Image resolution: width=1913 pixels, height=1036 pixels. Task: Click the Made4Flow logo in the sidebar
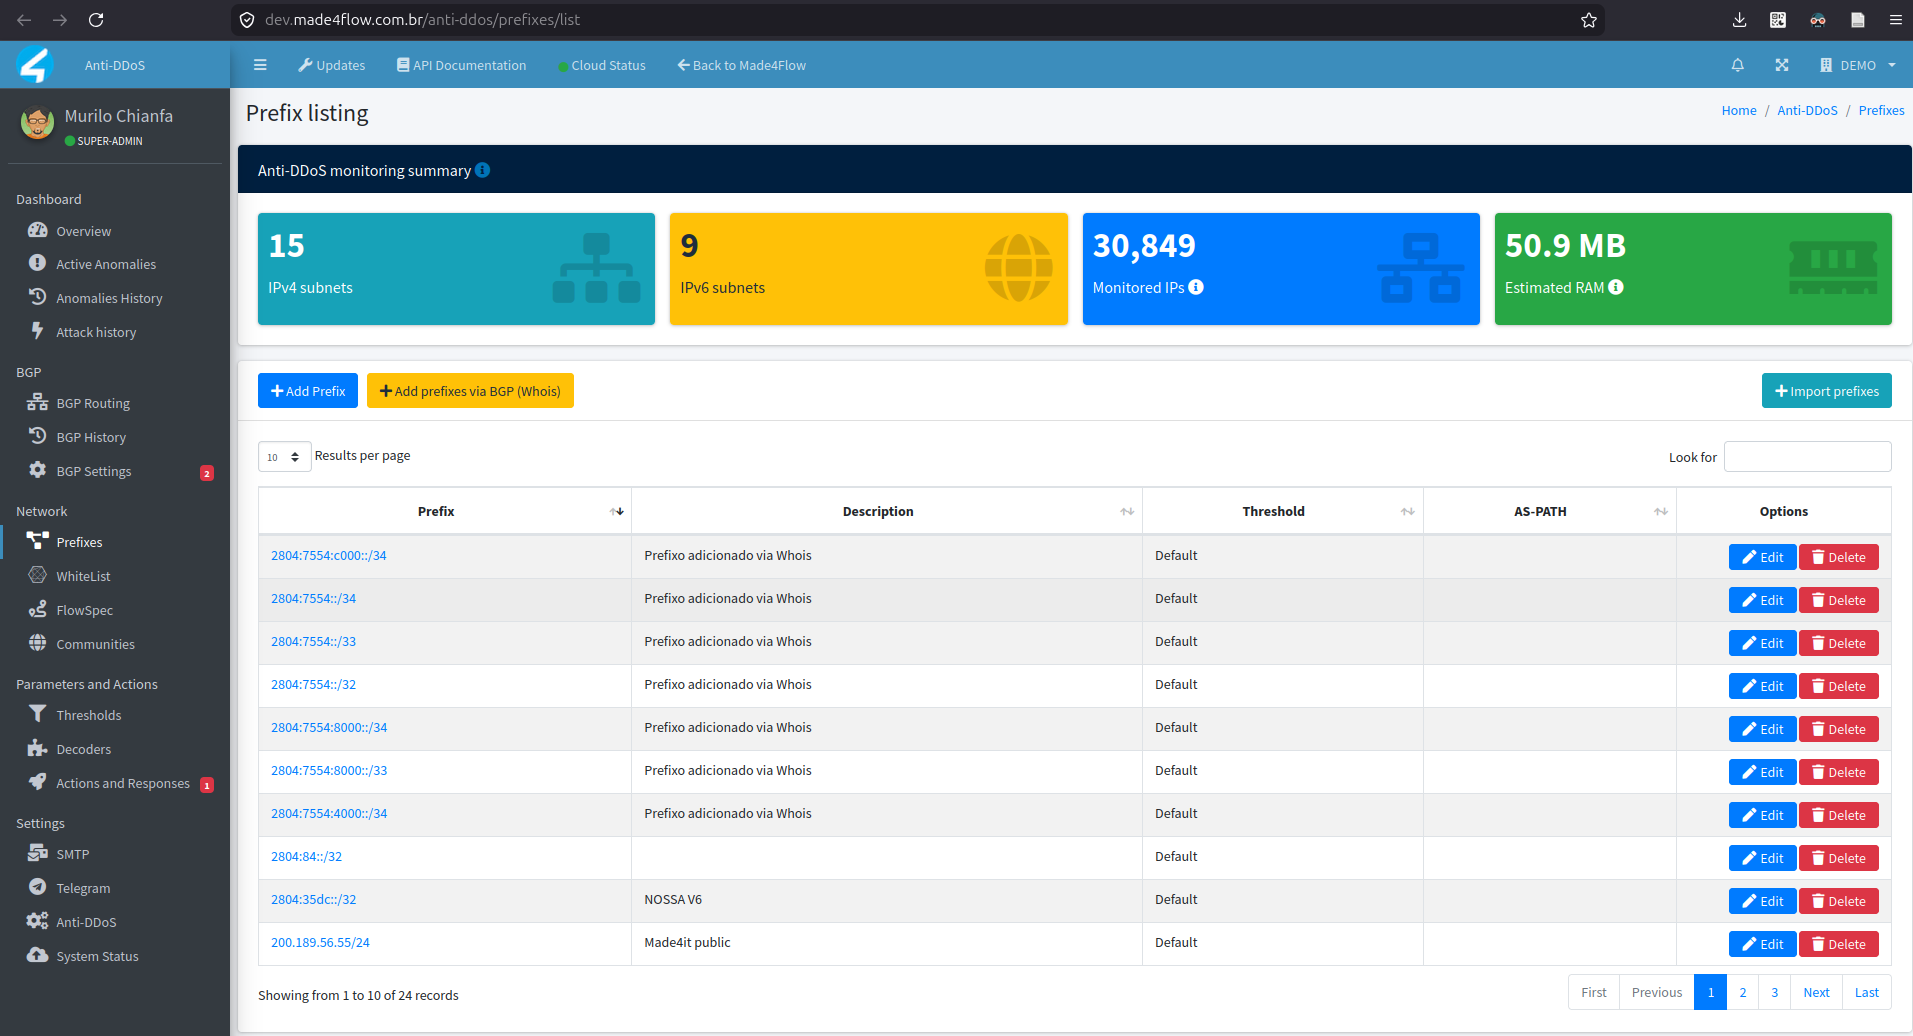tap(35, 65)
